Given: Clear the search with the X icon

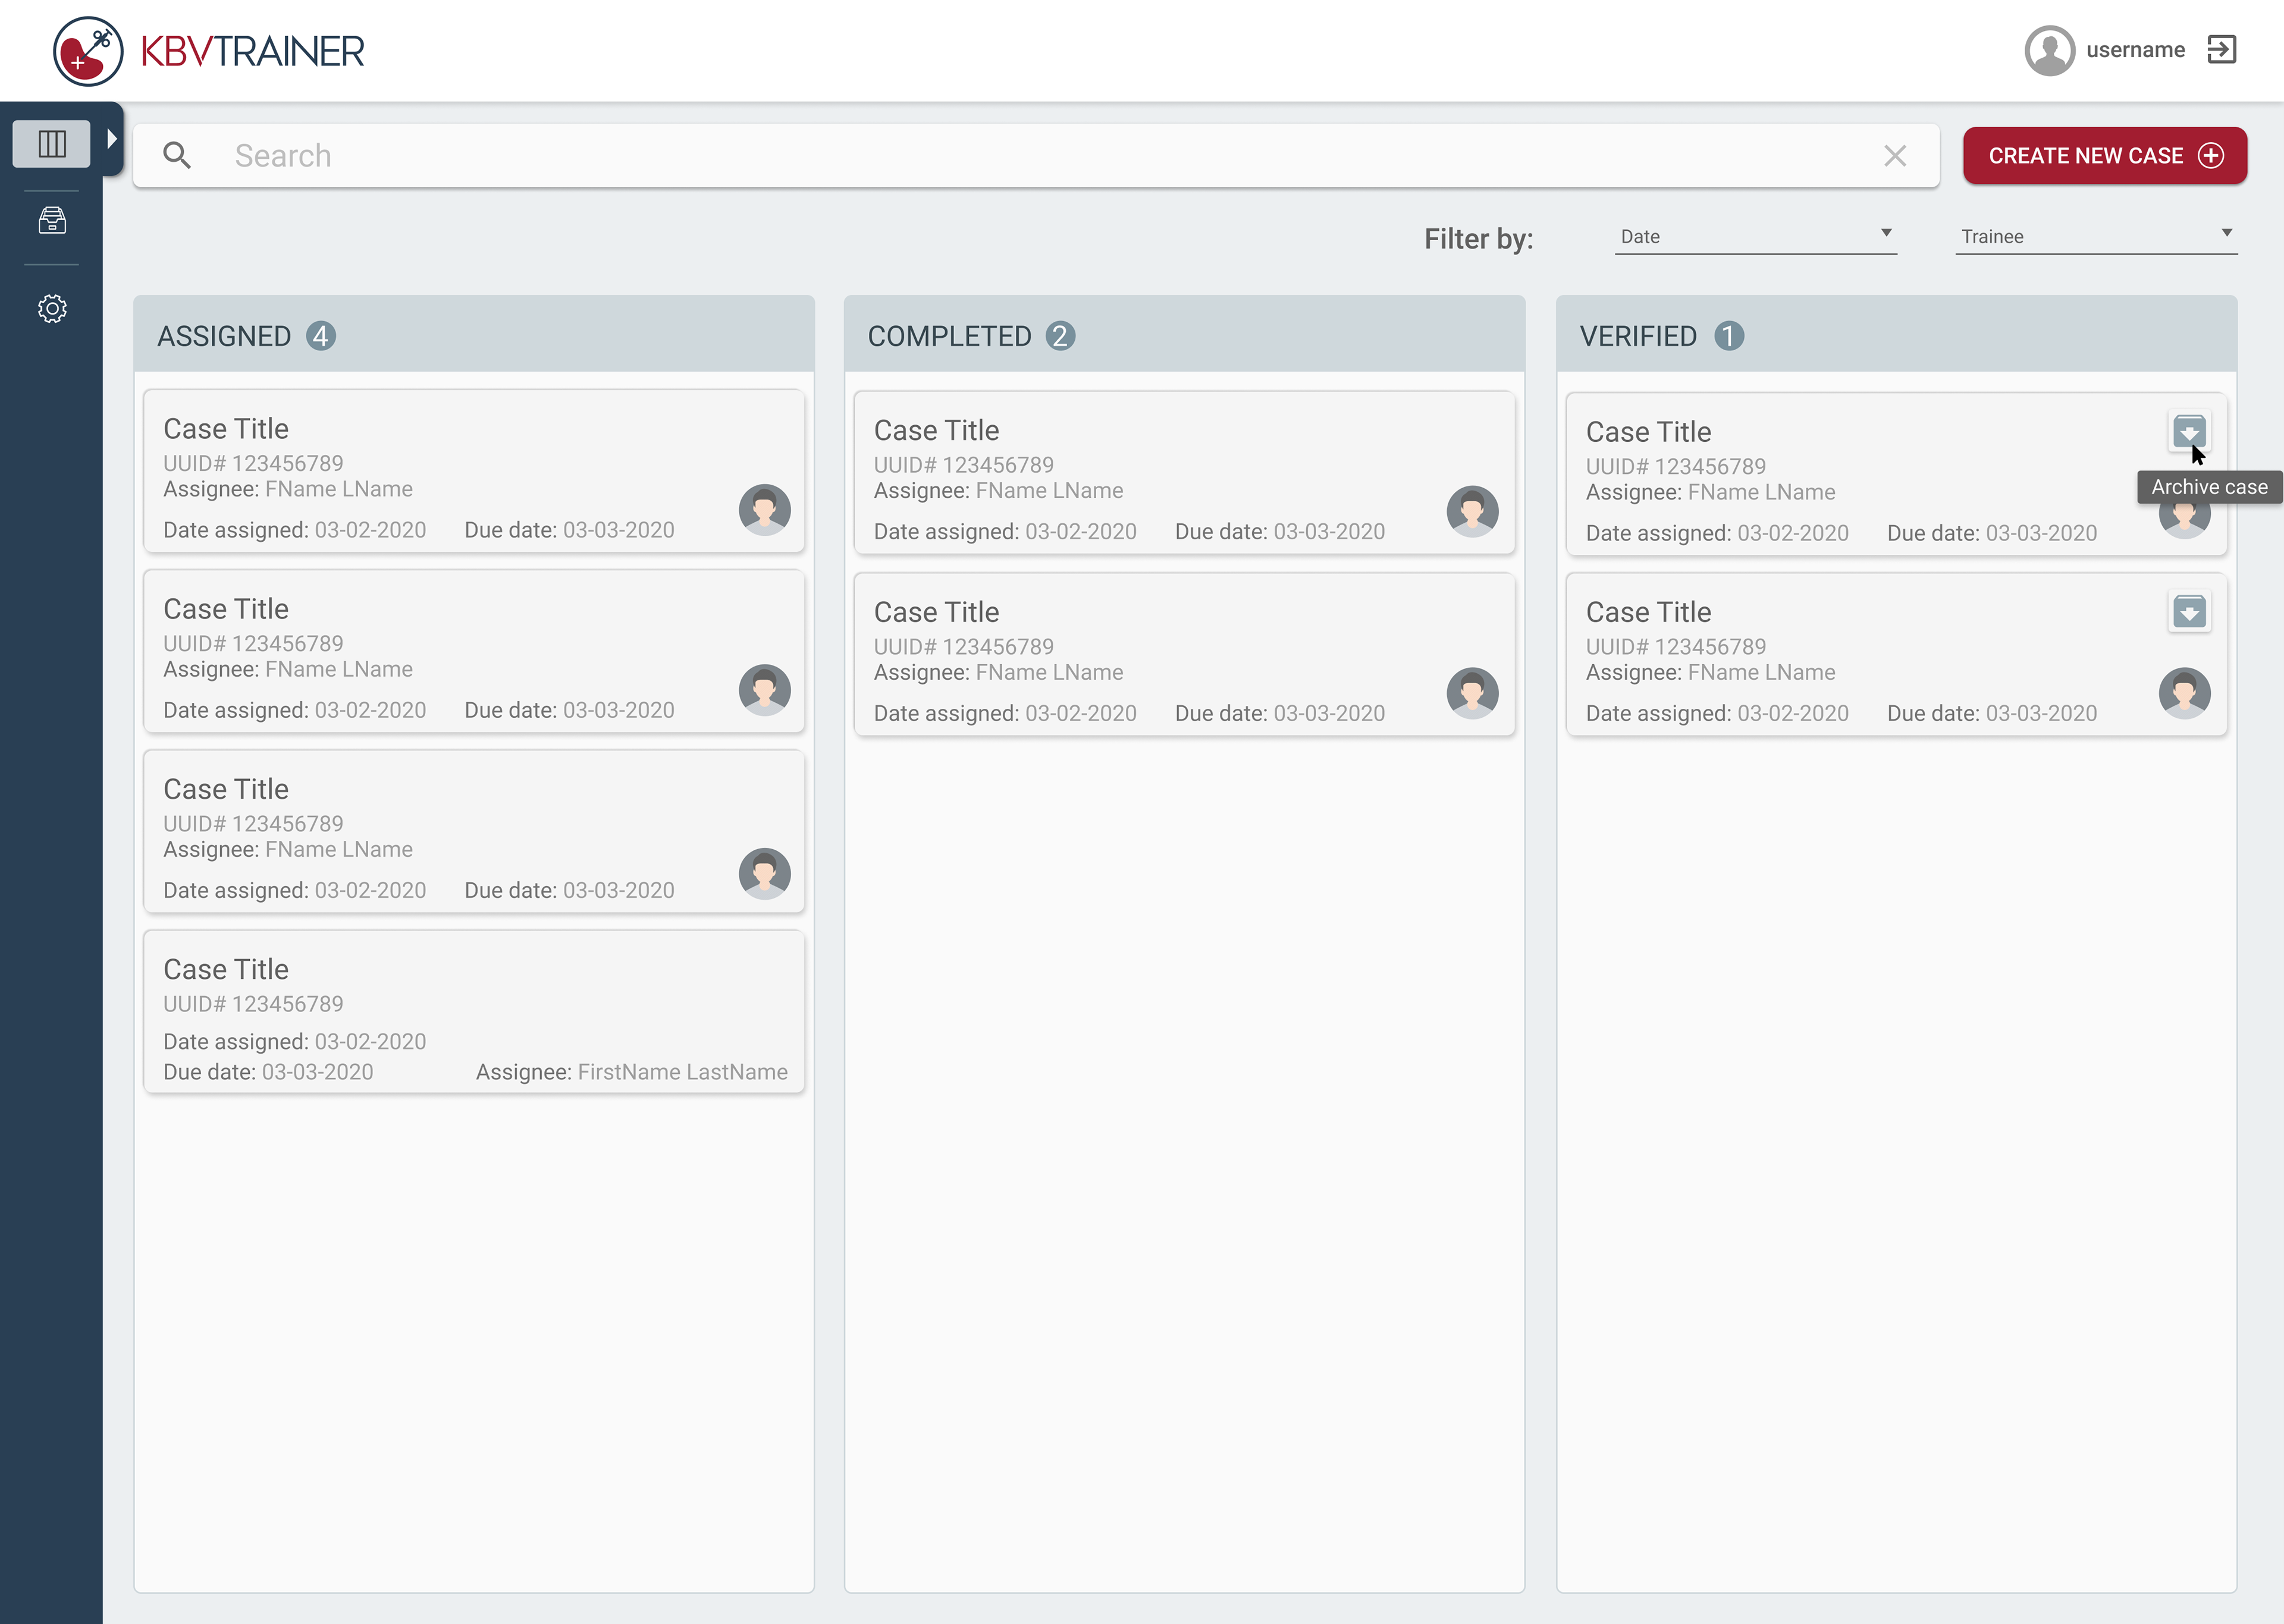Looking at the screenshot, I should 1894,155.
